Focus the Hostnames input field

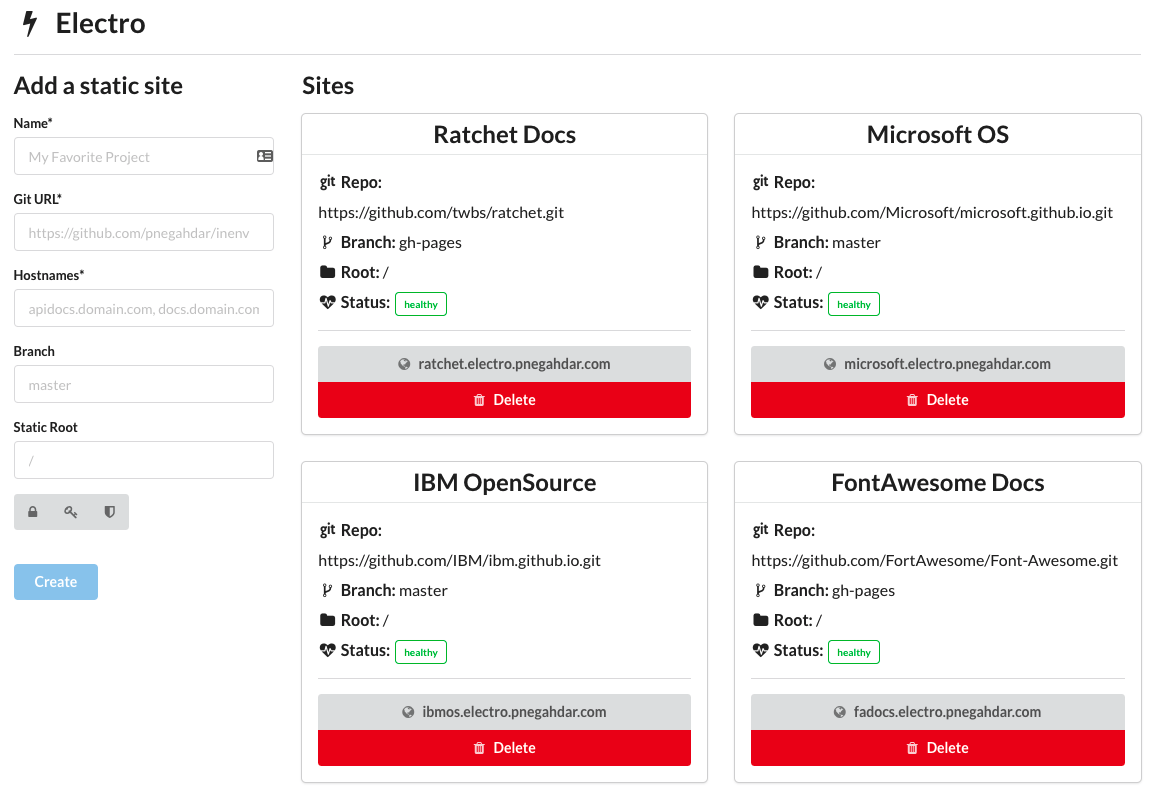[144, 308]
